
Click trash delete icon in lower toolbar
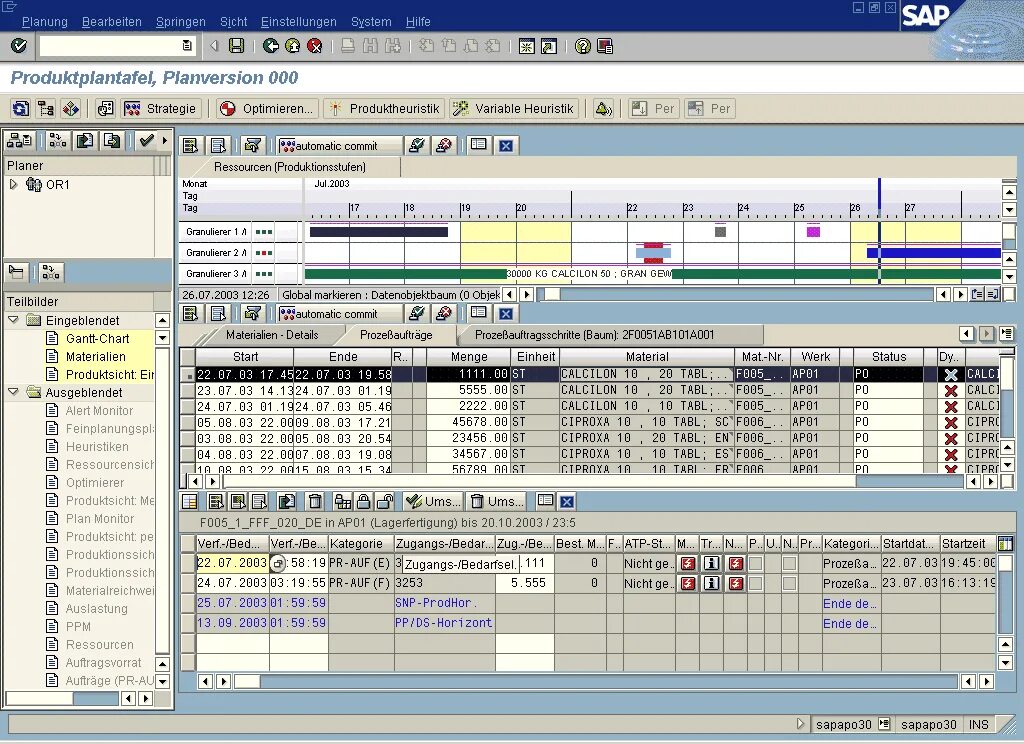[x=315, y=502]
